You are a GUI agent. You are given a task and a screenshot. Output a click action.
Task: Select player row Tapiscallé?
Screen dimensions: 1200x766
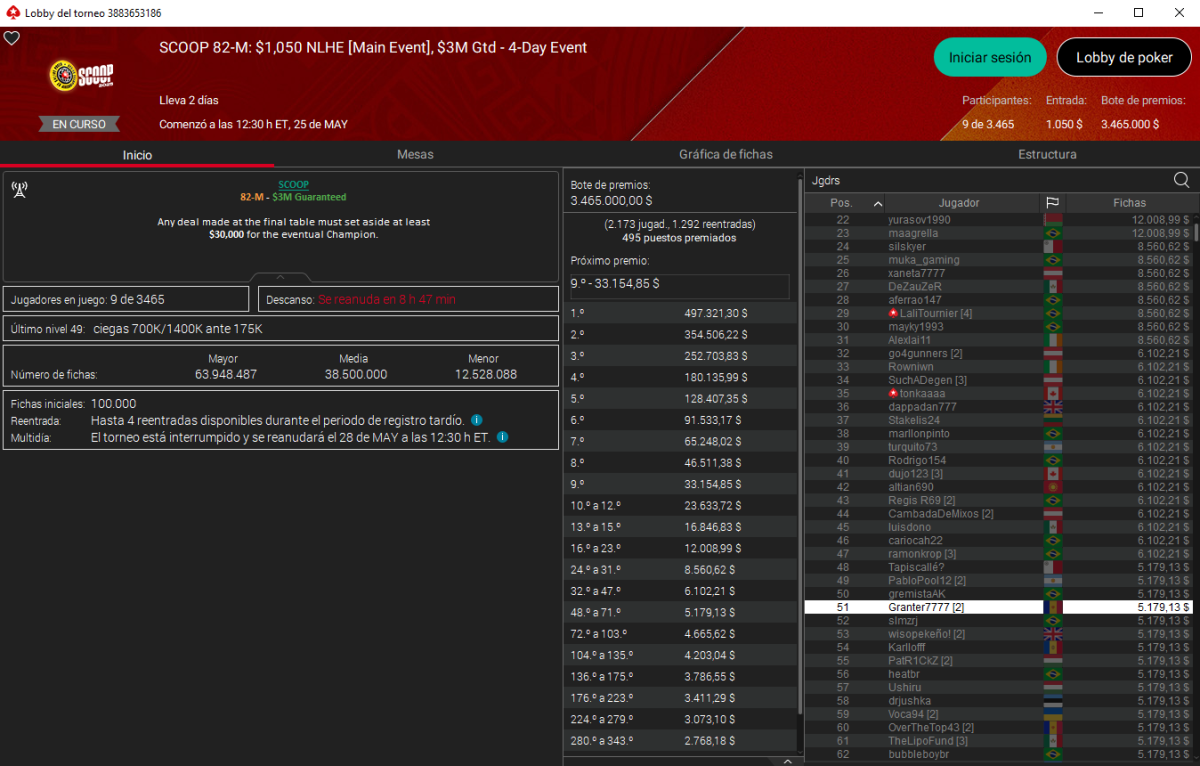point(999,567)
